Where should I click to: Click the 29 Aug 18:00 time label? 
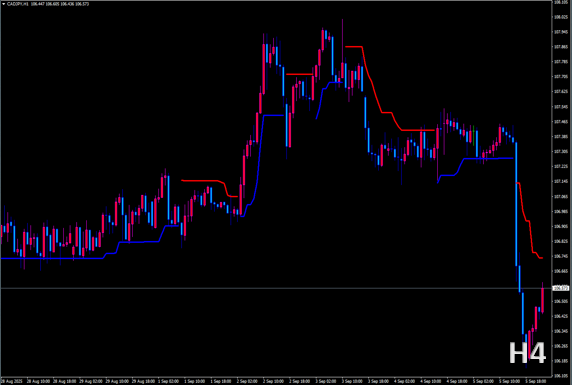(x=143, y=381)
